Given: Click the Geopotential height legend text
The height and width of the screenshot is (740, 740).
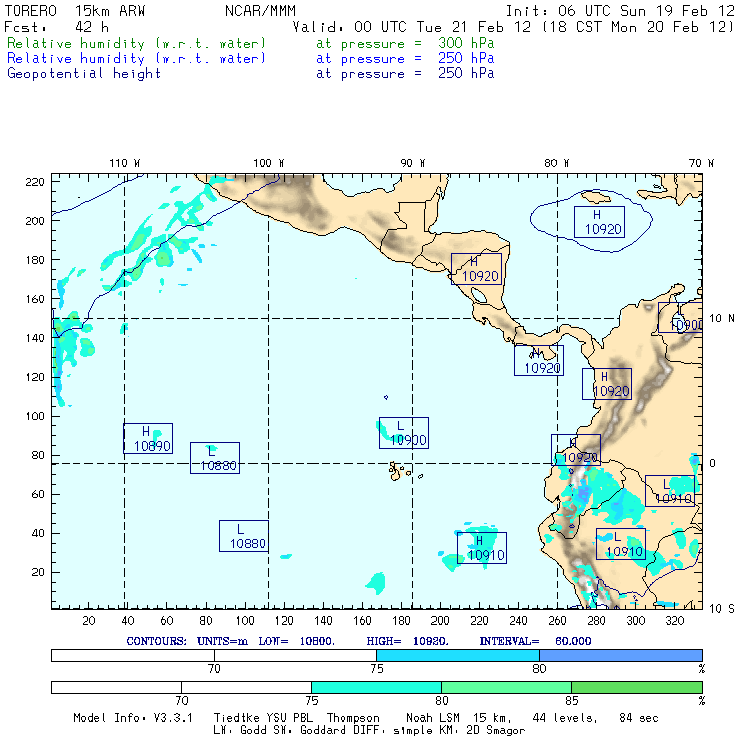Looking at the screenshot, I should 84,73.
